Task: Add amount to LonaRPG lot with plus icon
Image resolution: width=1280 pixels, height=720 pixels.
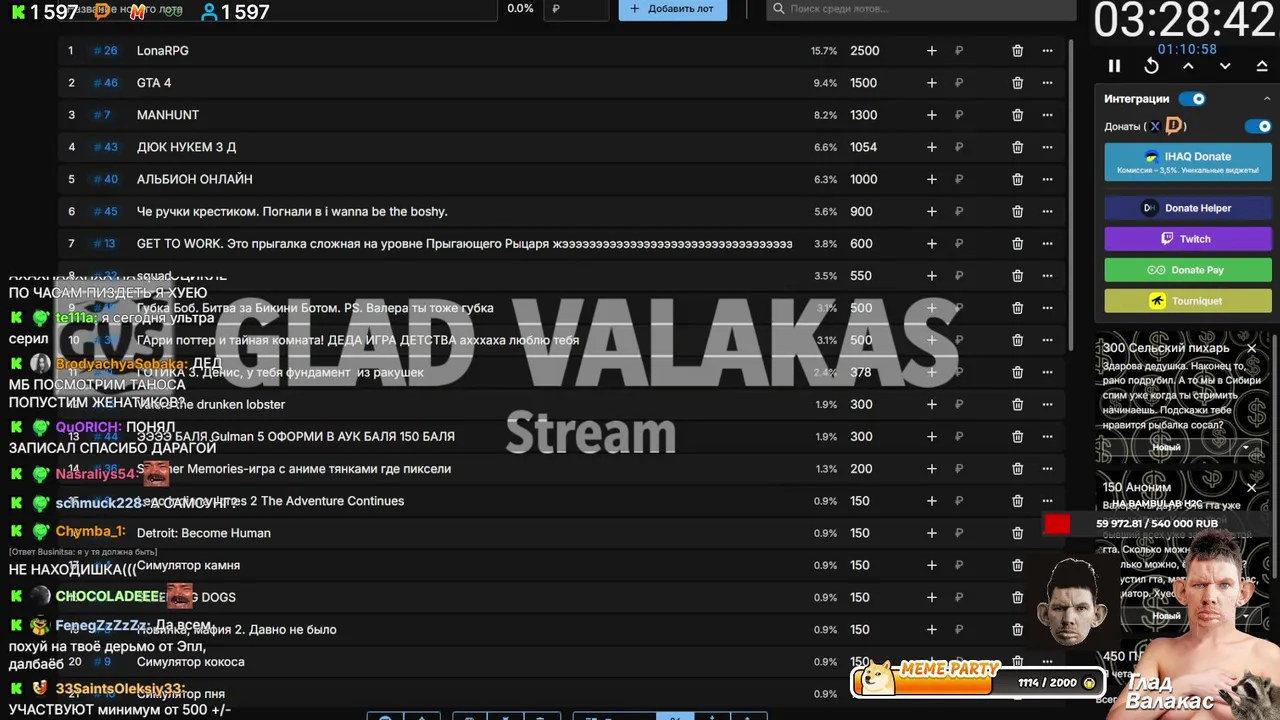Action: click(931, 50)
